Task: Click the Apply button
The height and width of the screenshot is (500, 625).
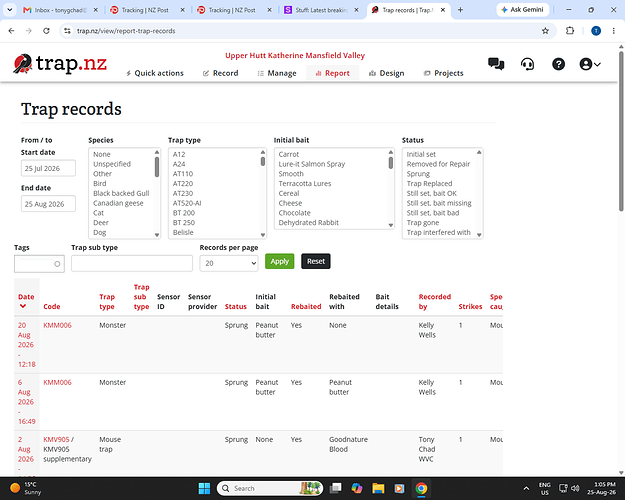Action: pyautogui.click(x=279, y=261)
